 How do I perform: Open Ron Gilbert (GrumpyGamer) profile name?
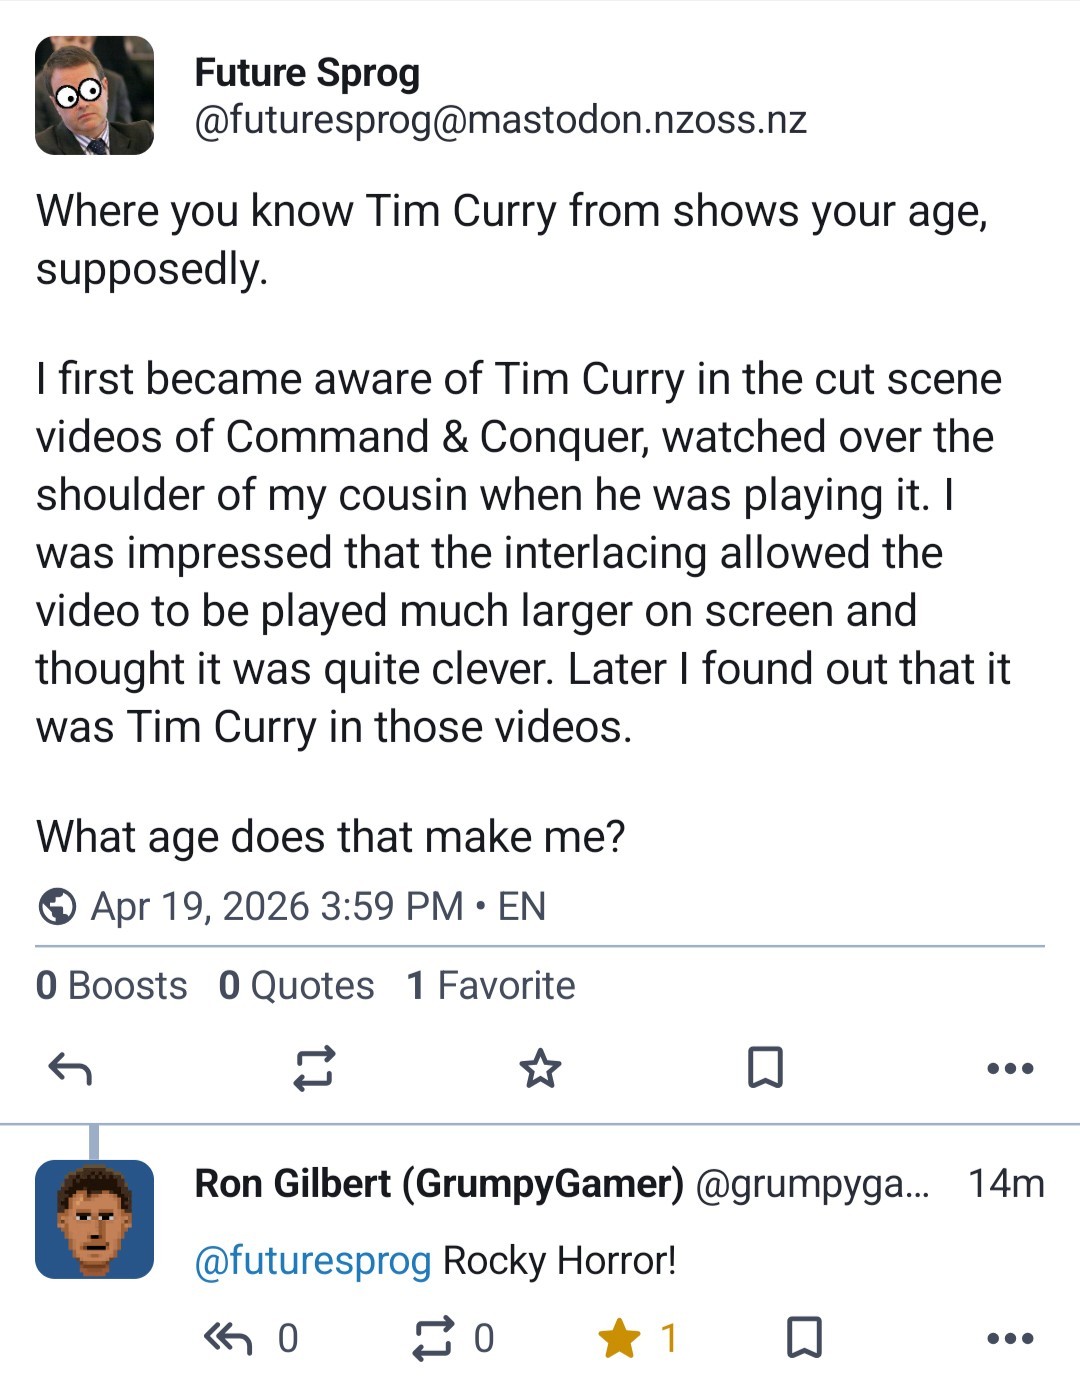(439, 1184)
